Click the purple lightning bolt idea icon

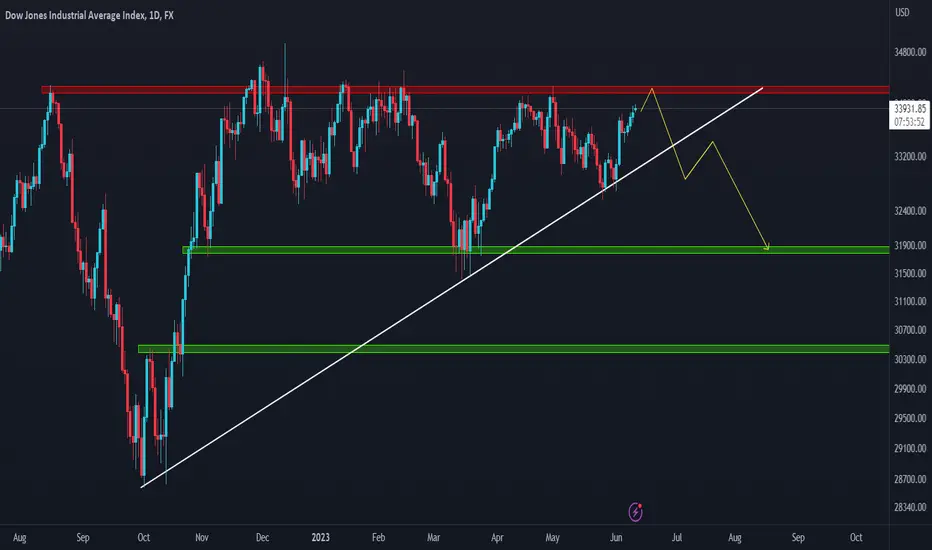pyautogui.click(x=635, y=511)
